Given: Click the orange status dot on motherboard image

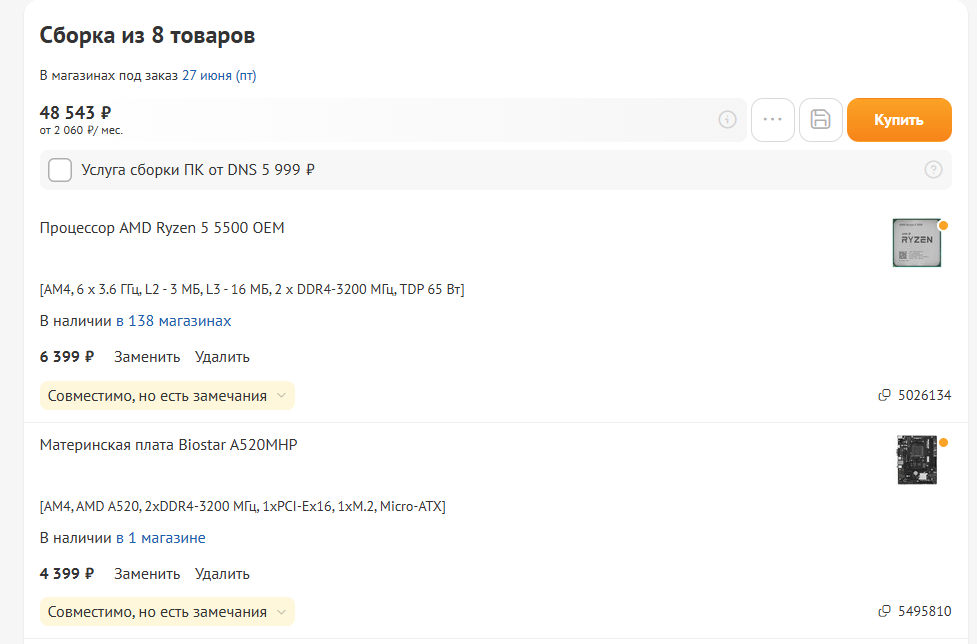Looking at the screenshot, I should (943, 442).
